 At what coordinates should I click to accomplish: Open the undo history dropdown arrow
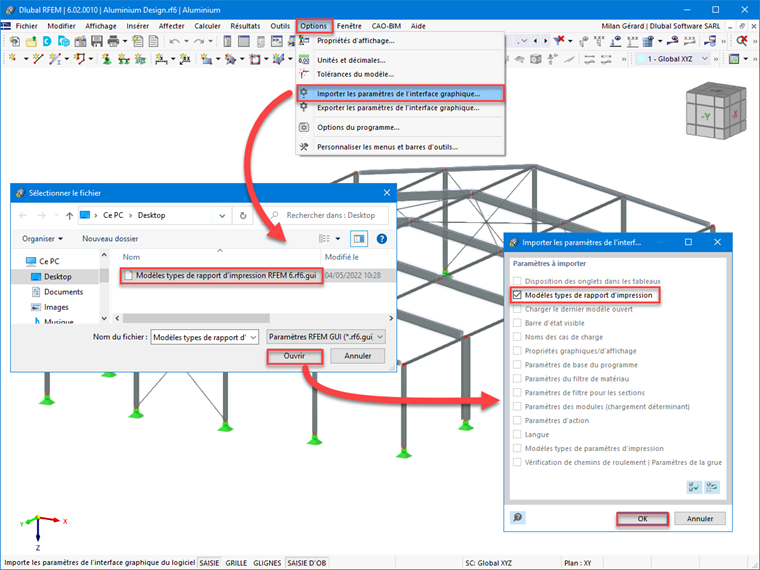point(186,42)
